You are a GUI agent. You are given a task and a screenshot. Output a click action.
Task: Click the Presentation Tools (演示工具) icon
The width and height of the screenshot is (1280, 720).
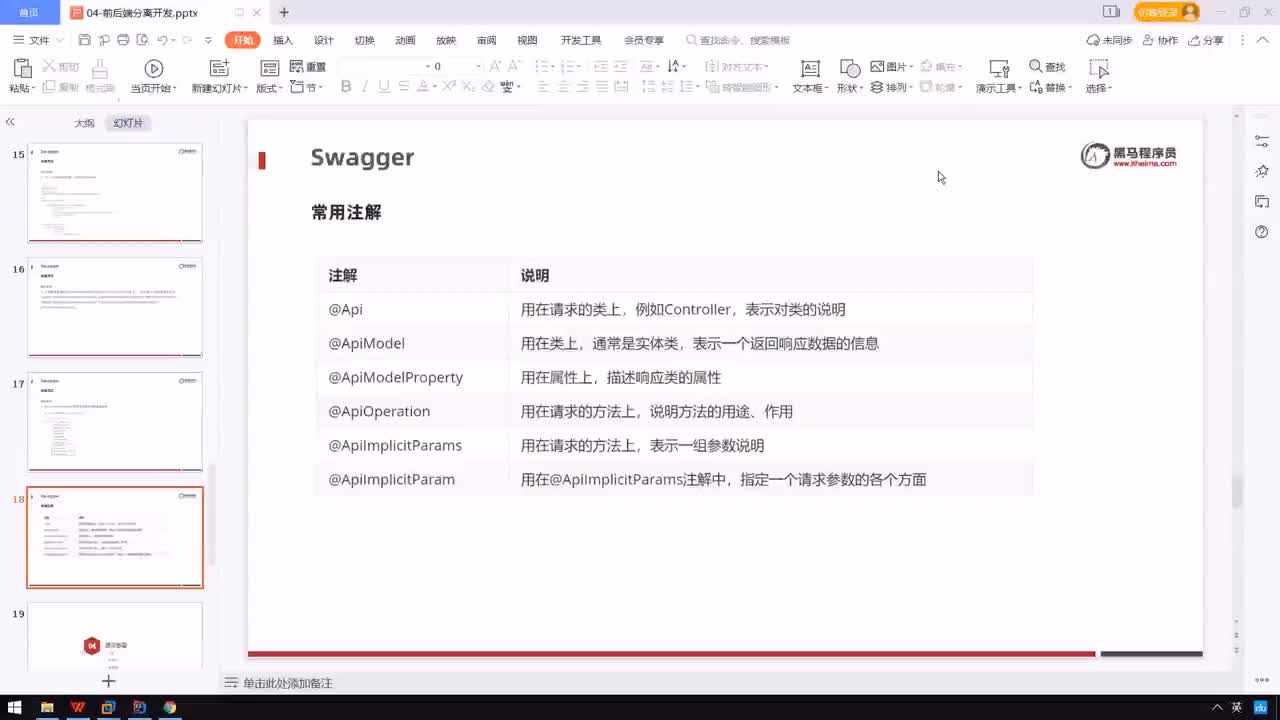998,68
